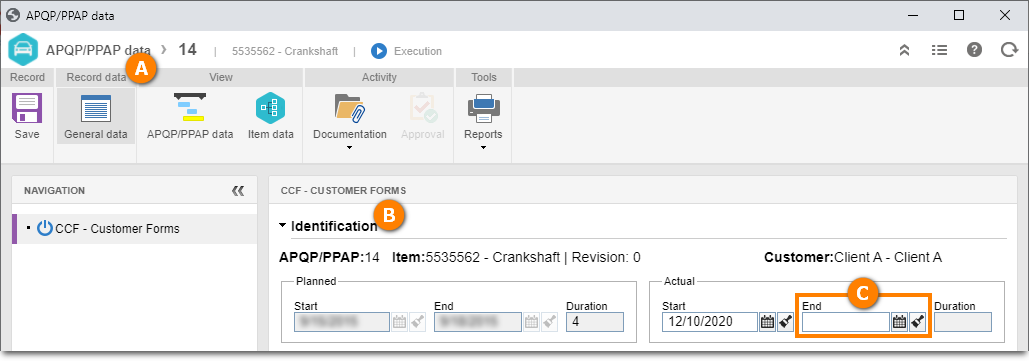Image resolution: width=1029 pixels, height=361 pixels.
Task: Open the Item data view
Action: point(270,116)
